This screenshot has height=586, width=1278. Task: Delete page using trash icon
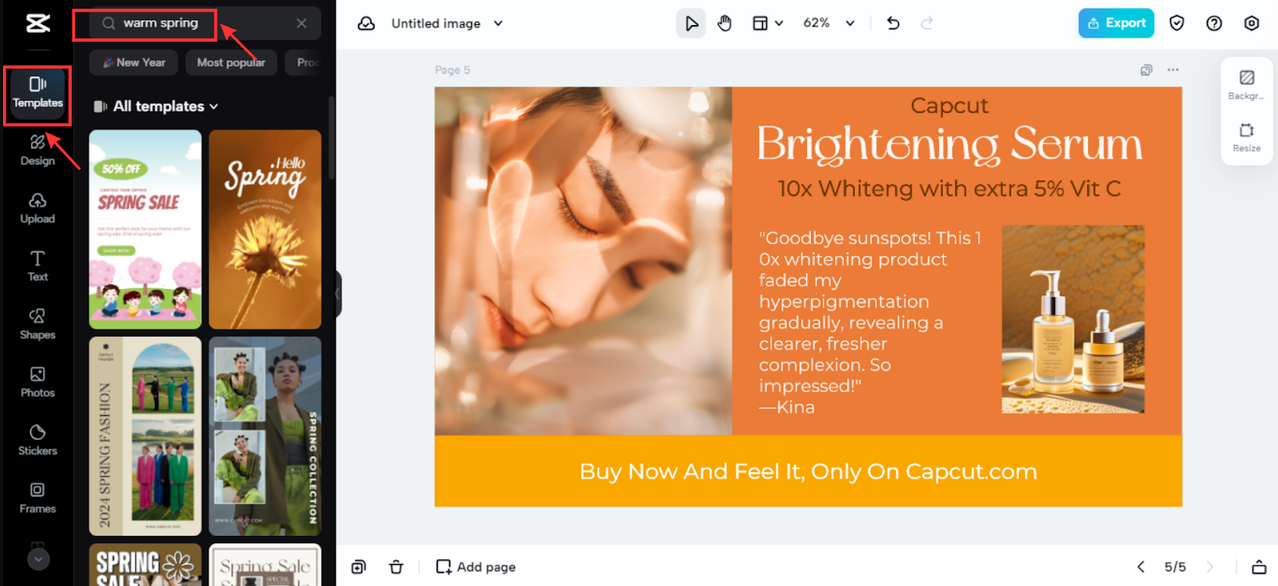point(396,567)
